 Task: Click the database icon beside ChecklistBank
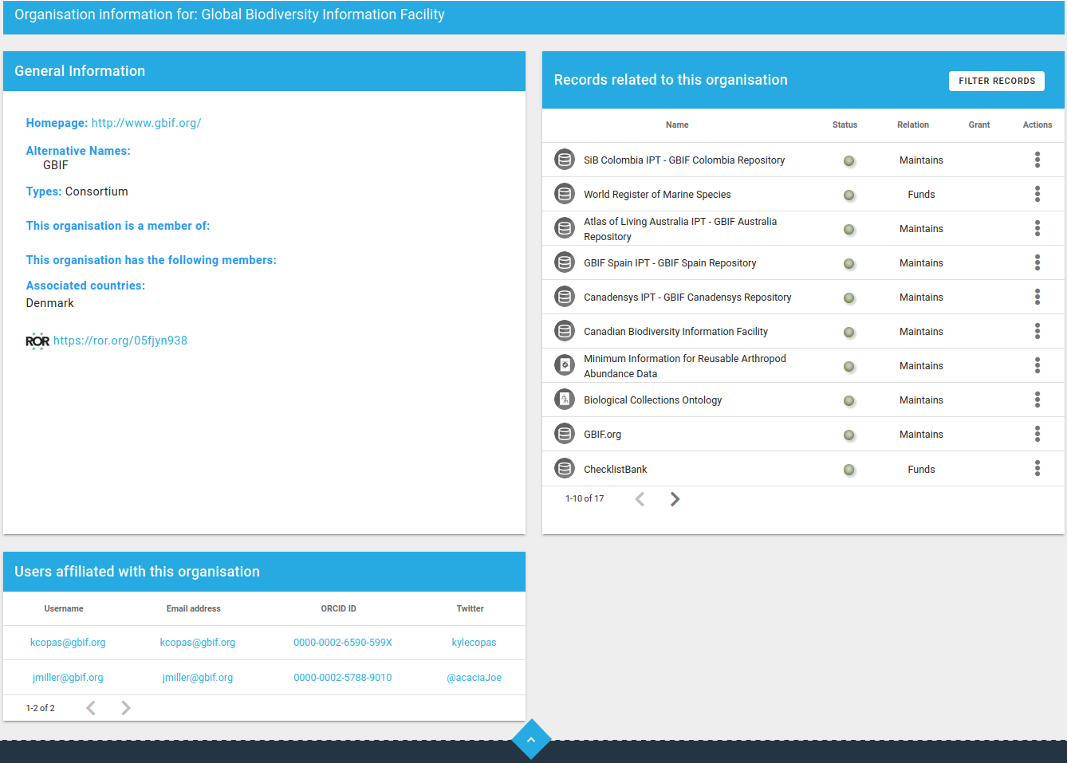pyautogui.click(x=564, y=469)
